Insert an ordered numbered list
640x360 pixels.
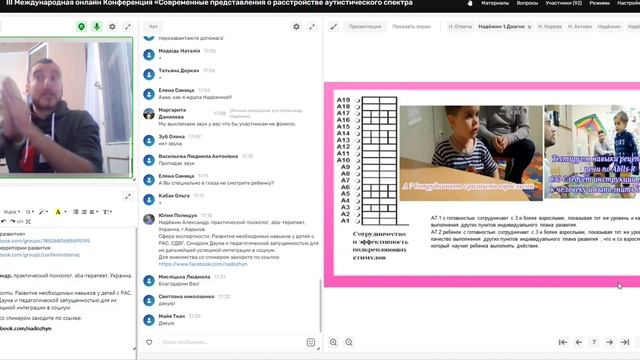coord(84,212)
